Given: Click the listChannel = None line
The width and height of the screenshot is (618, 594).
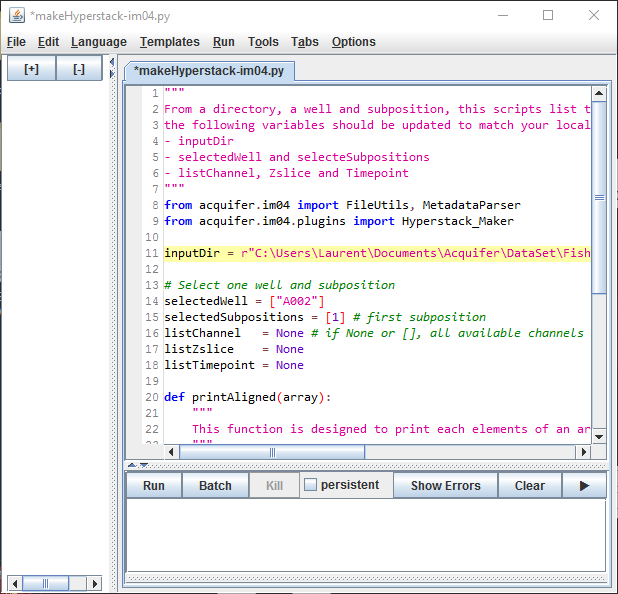Looking at the screenshot, I should click(374, 333).
